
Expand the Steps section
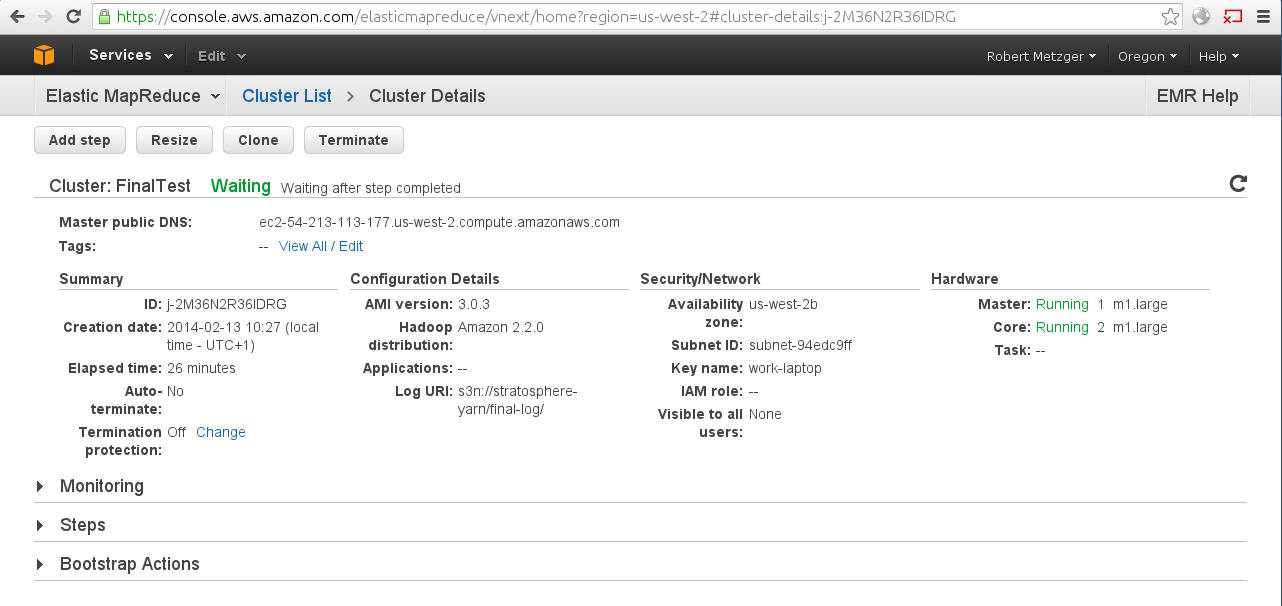pos(82,525)
